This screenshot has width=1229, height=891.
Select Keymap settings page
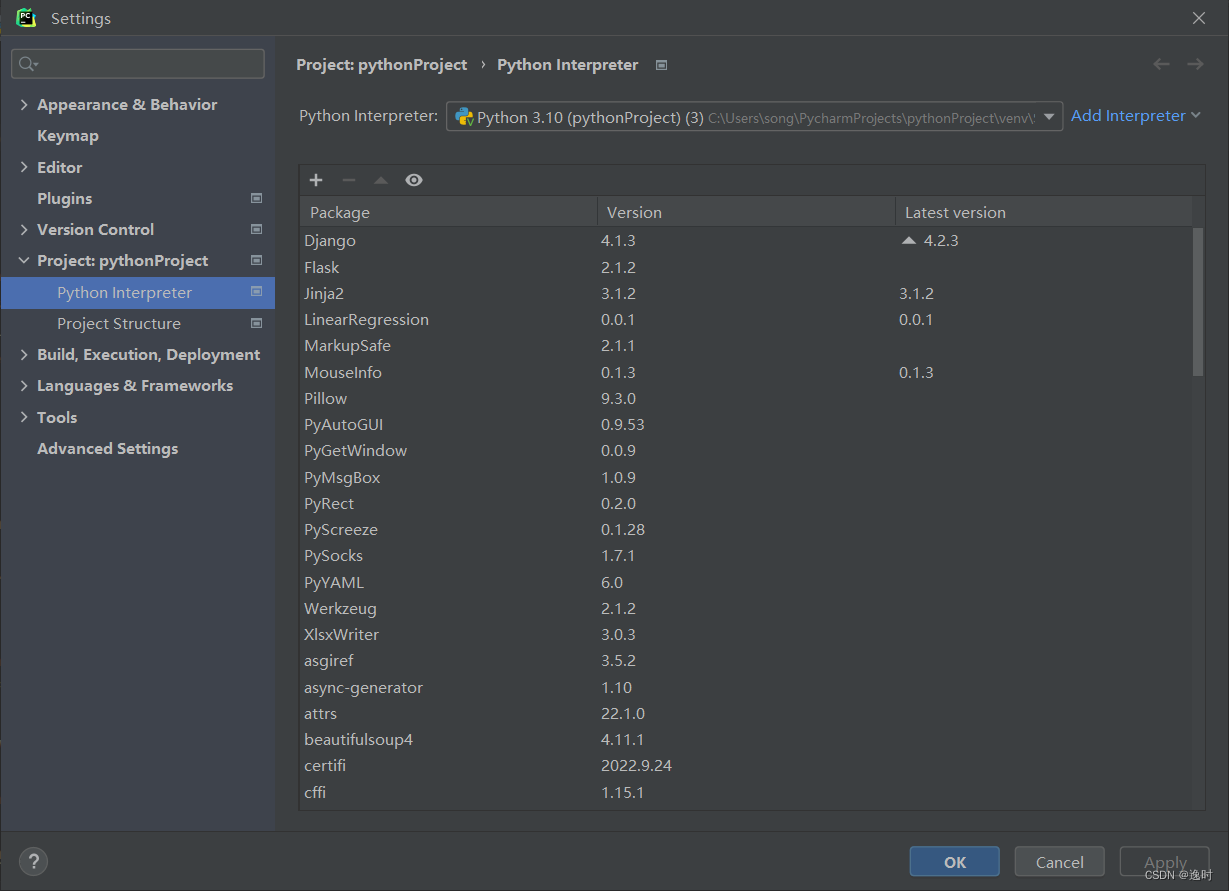coord(68,135)
